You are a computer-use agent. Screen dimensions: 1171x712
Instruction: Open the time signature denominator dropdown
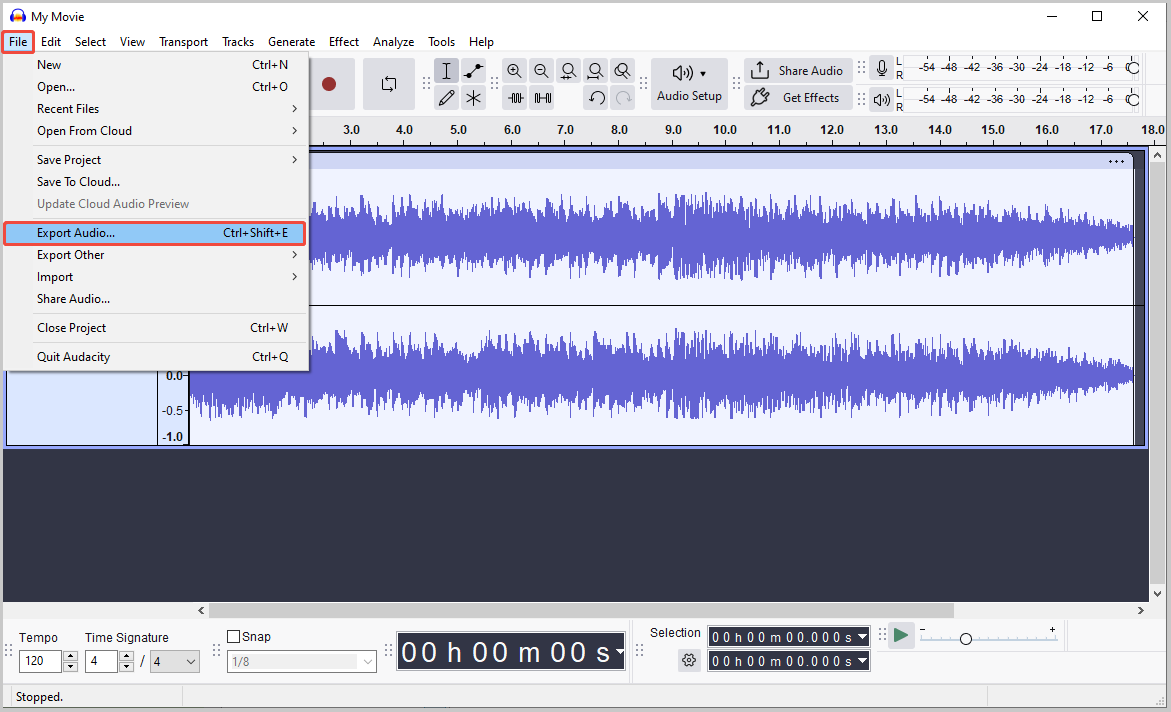pyautogui.click(x=175, y=661)
